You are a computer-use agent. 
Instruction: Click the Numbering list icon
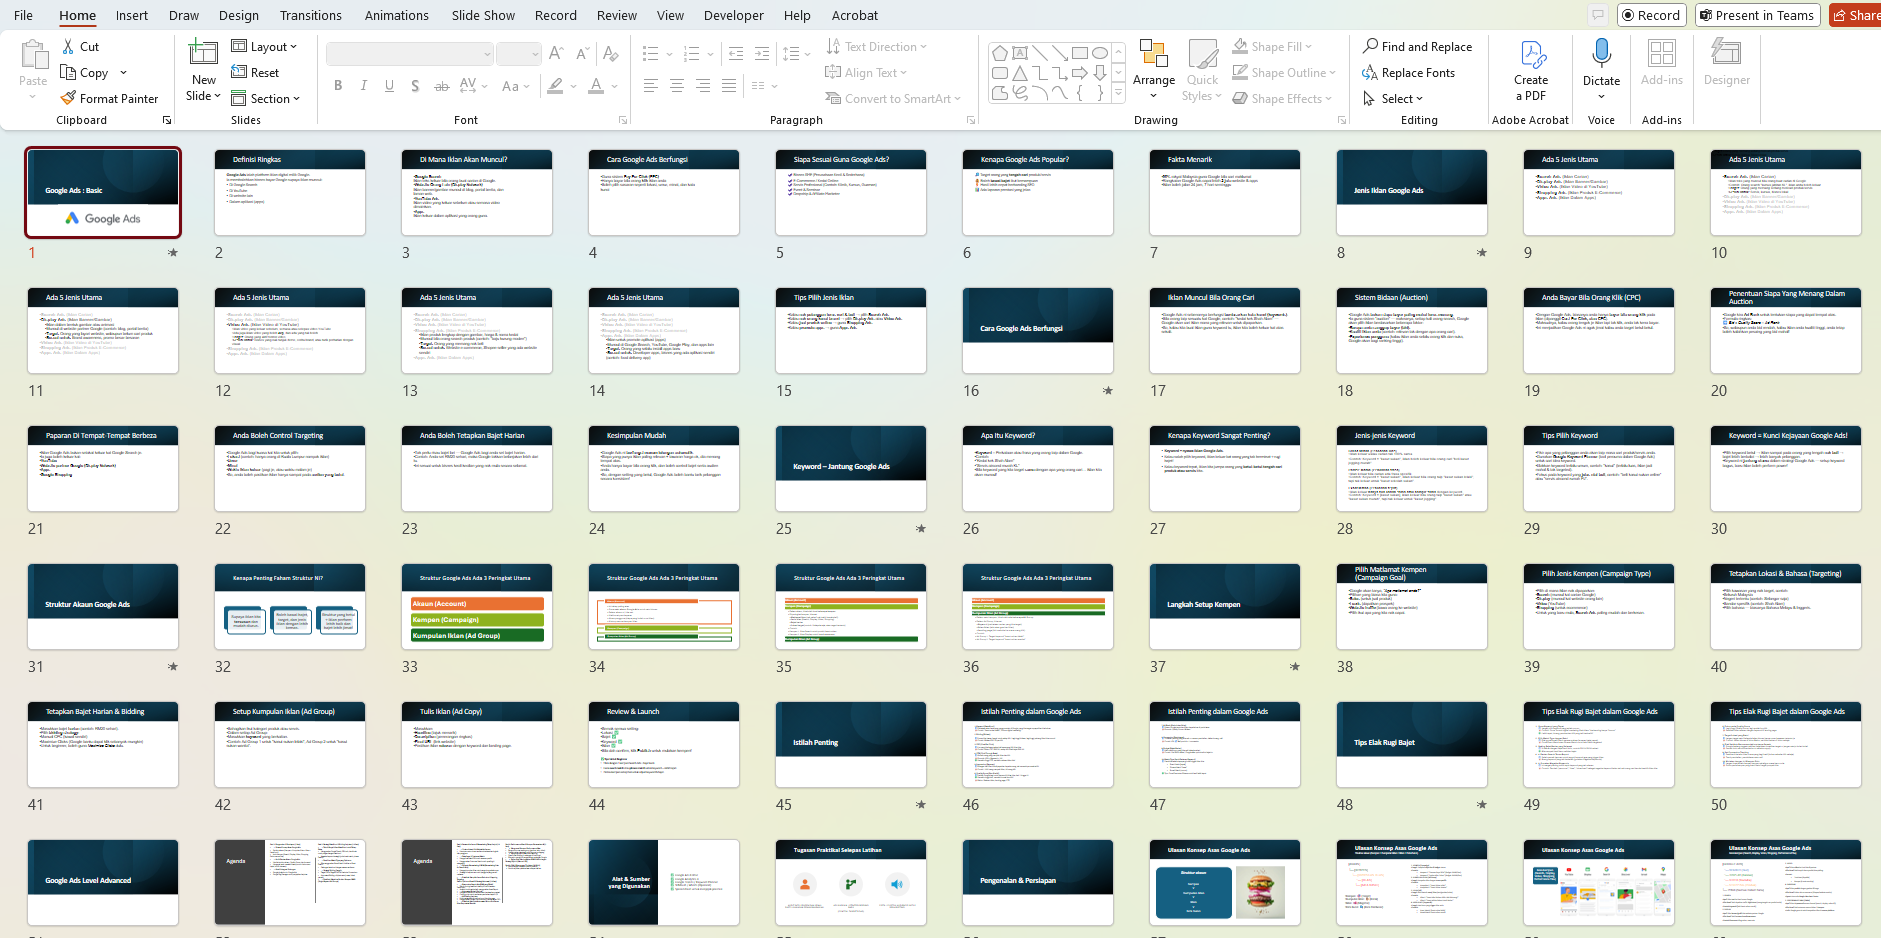pyautogui.click(x=691, y=54)
